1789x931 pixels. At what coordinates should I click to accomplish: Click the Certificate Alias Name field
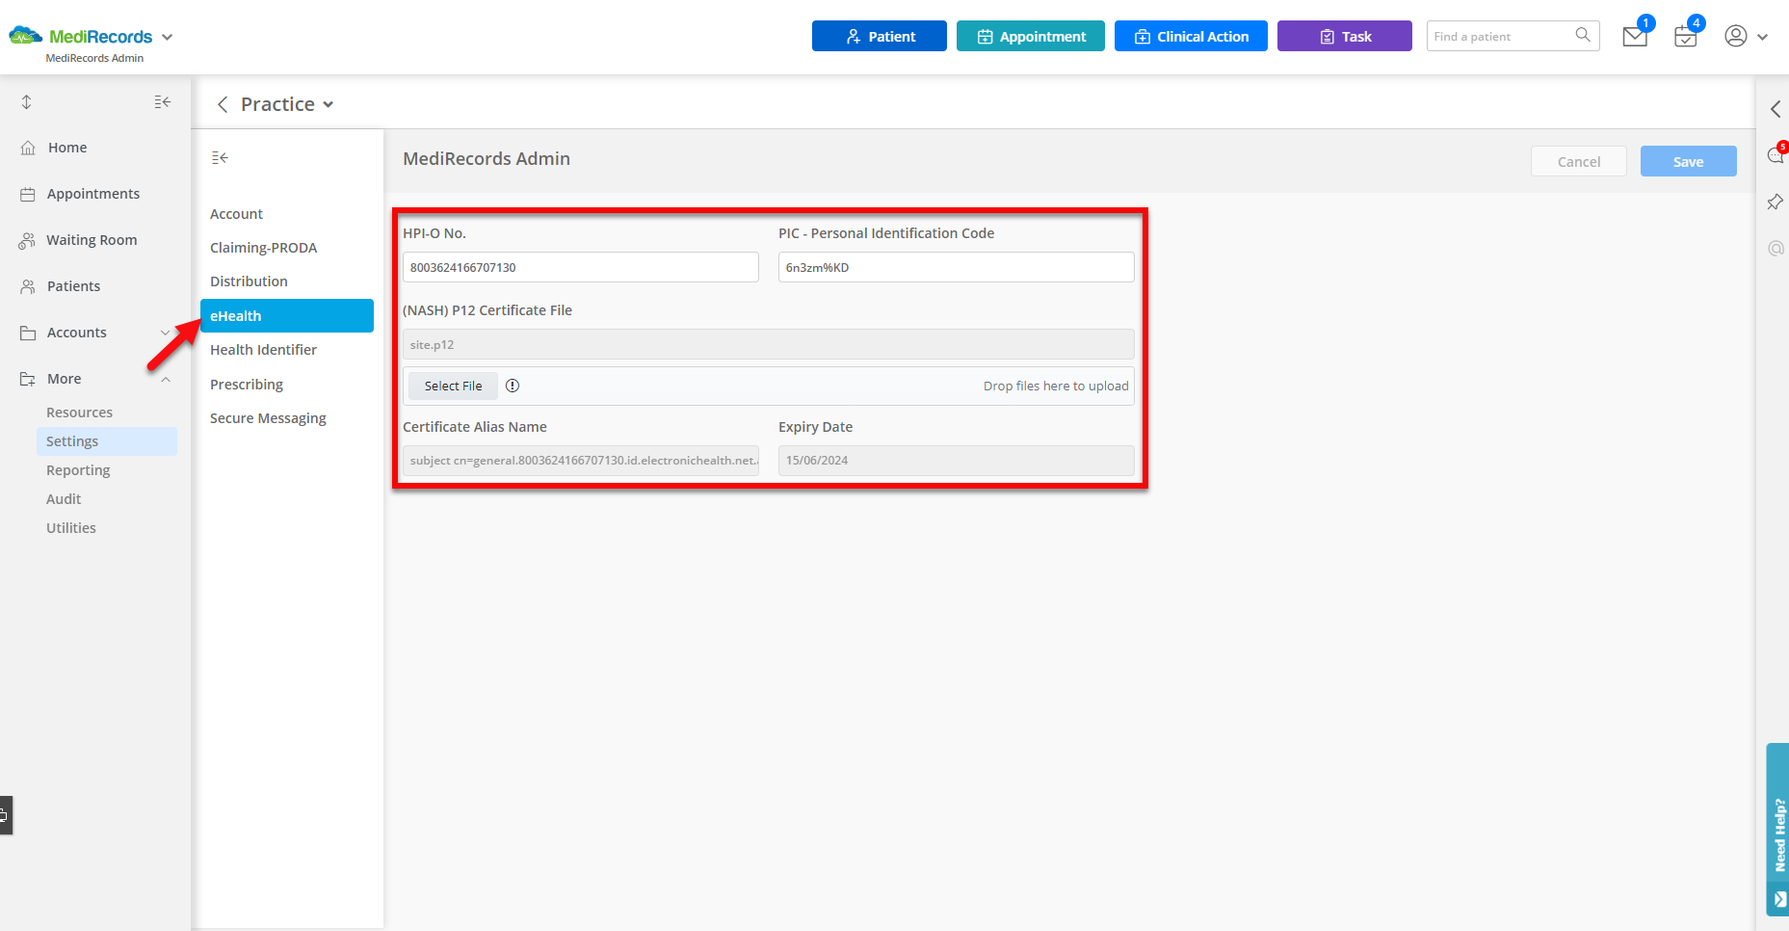coord(581,460)
